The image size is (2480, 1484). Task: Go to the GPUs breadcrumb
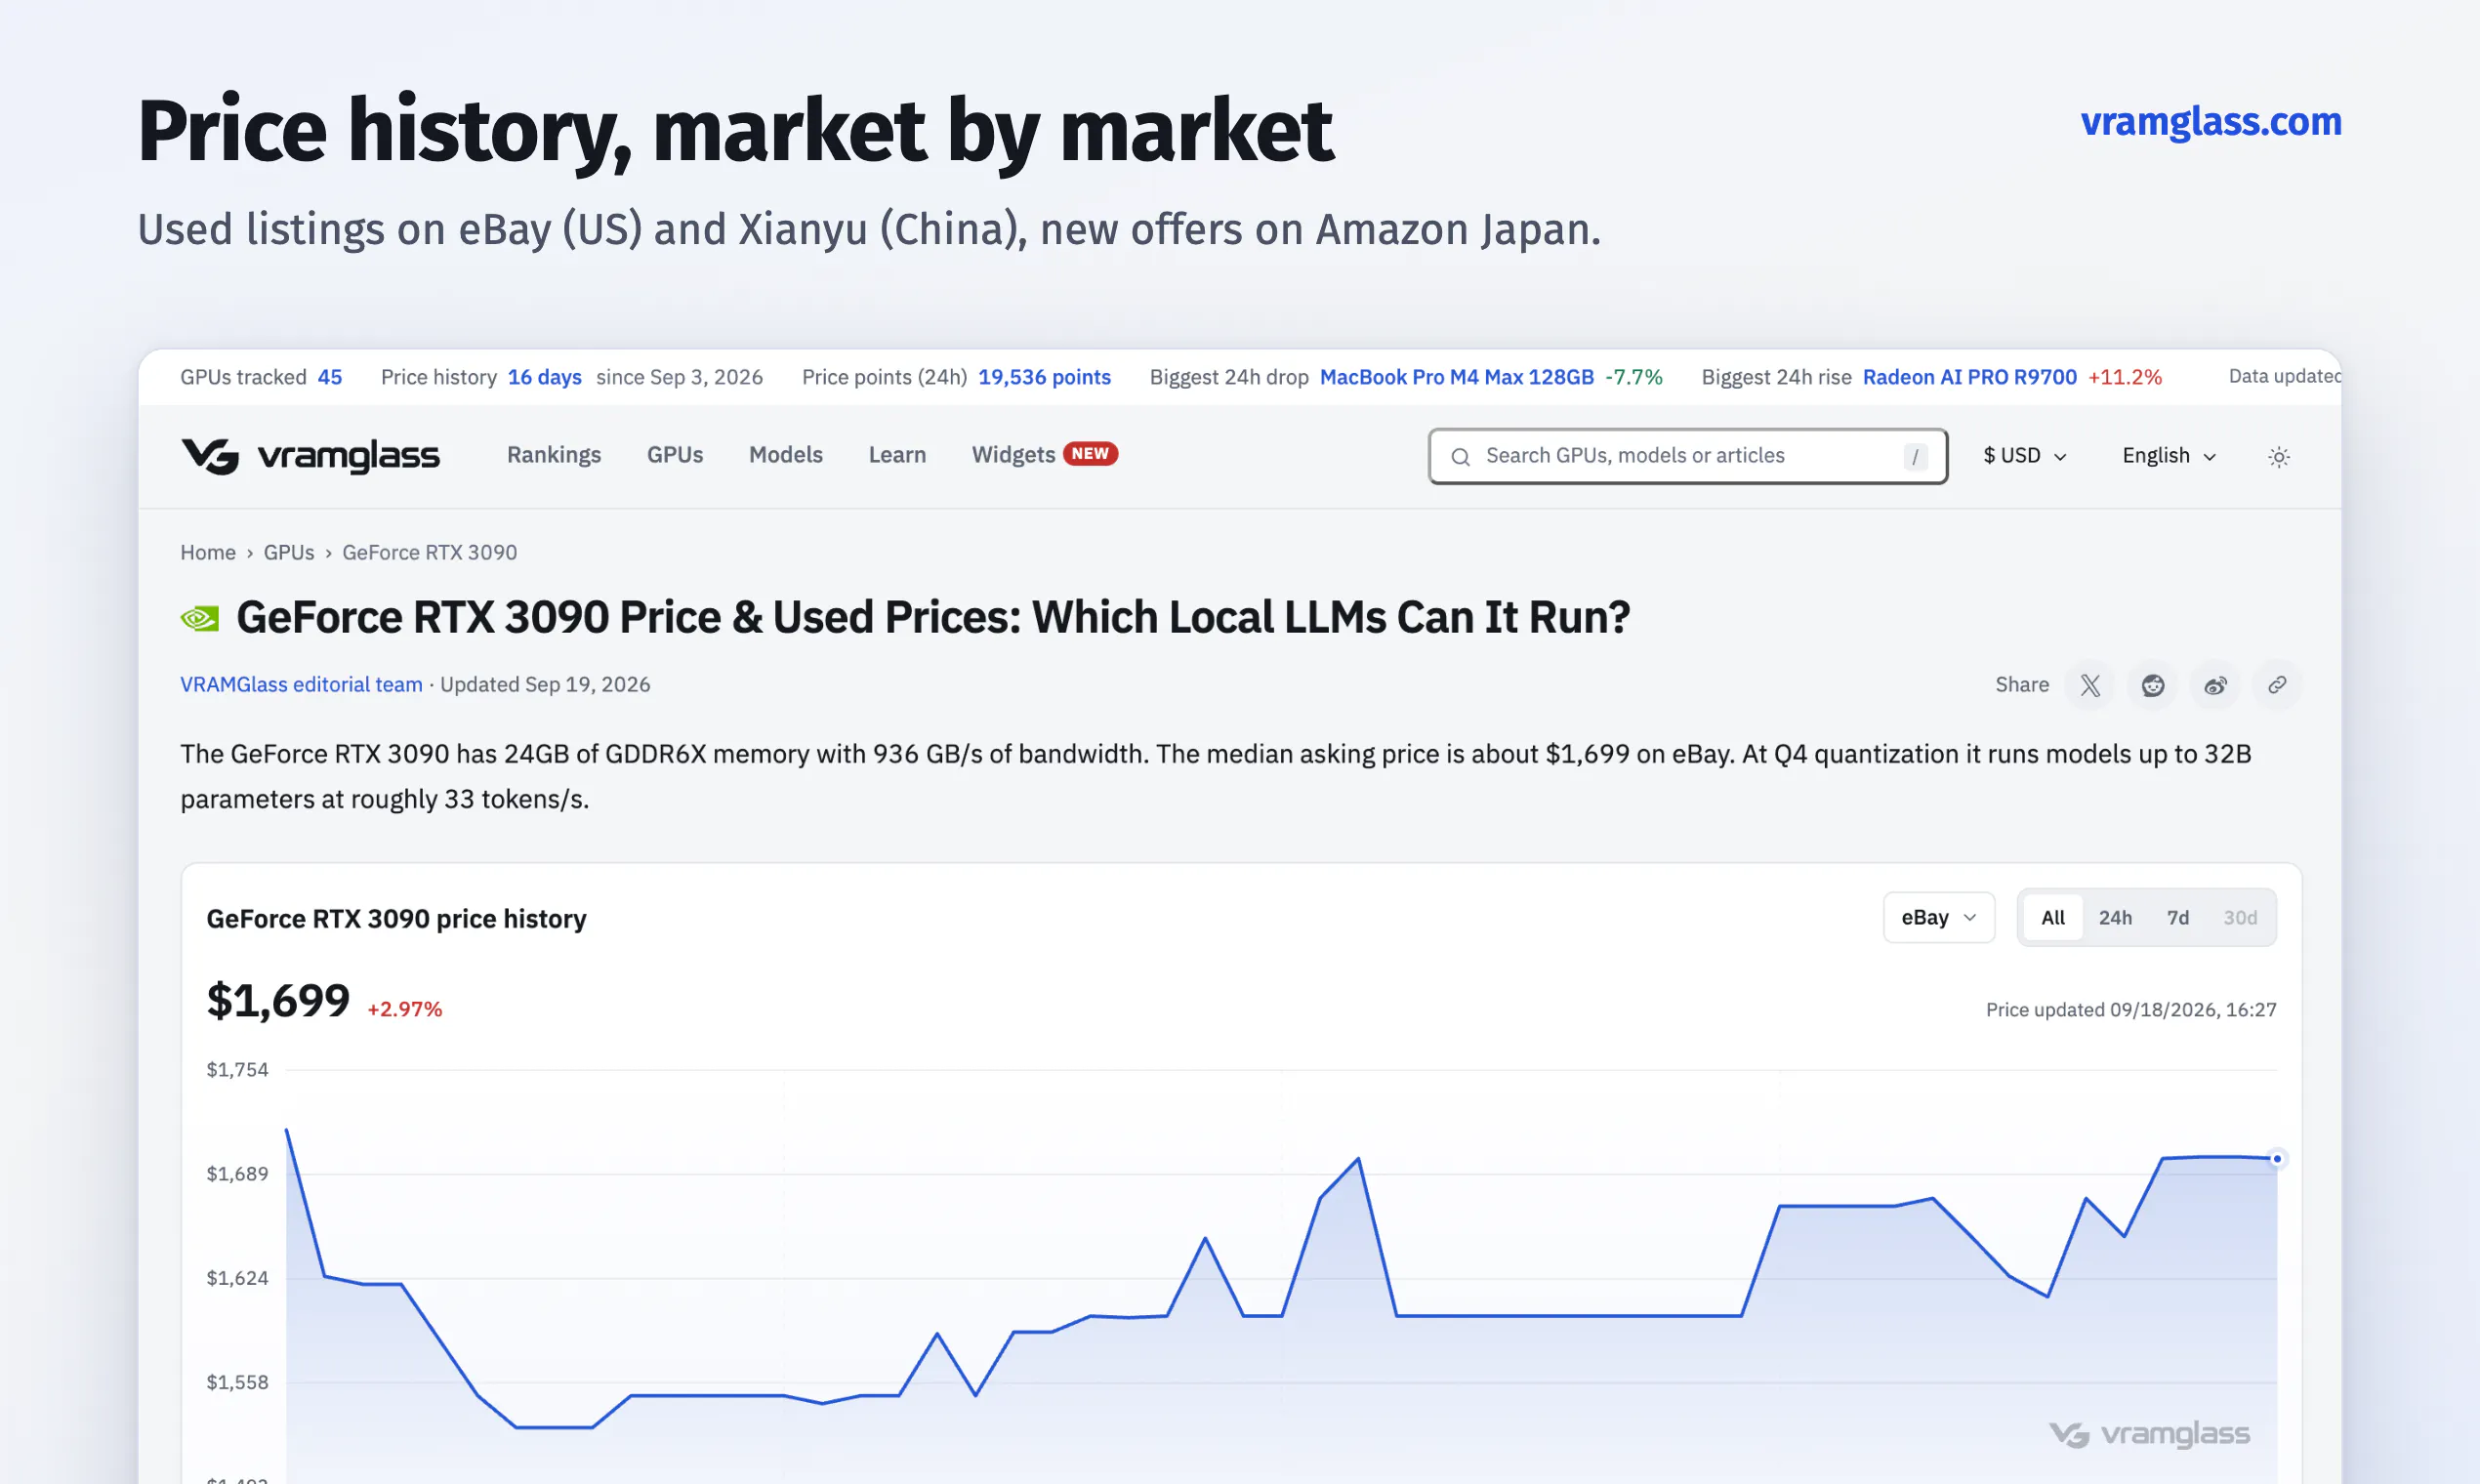[289, 553]
